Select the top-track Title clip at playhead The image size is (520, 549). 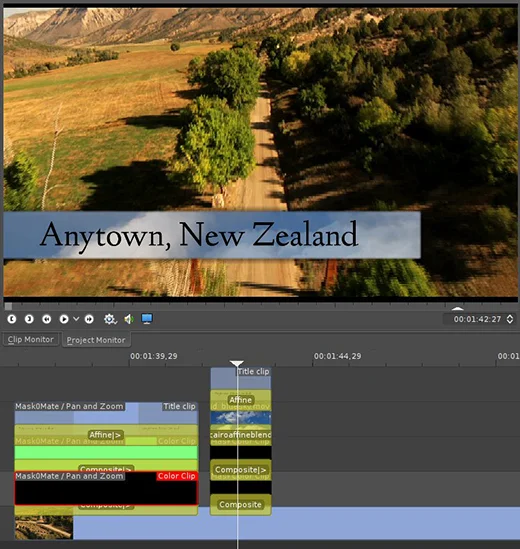click(241, 378)
